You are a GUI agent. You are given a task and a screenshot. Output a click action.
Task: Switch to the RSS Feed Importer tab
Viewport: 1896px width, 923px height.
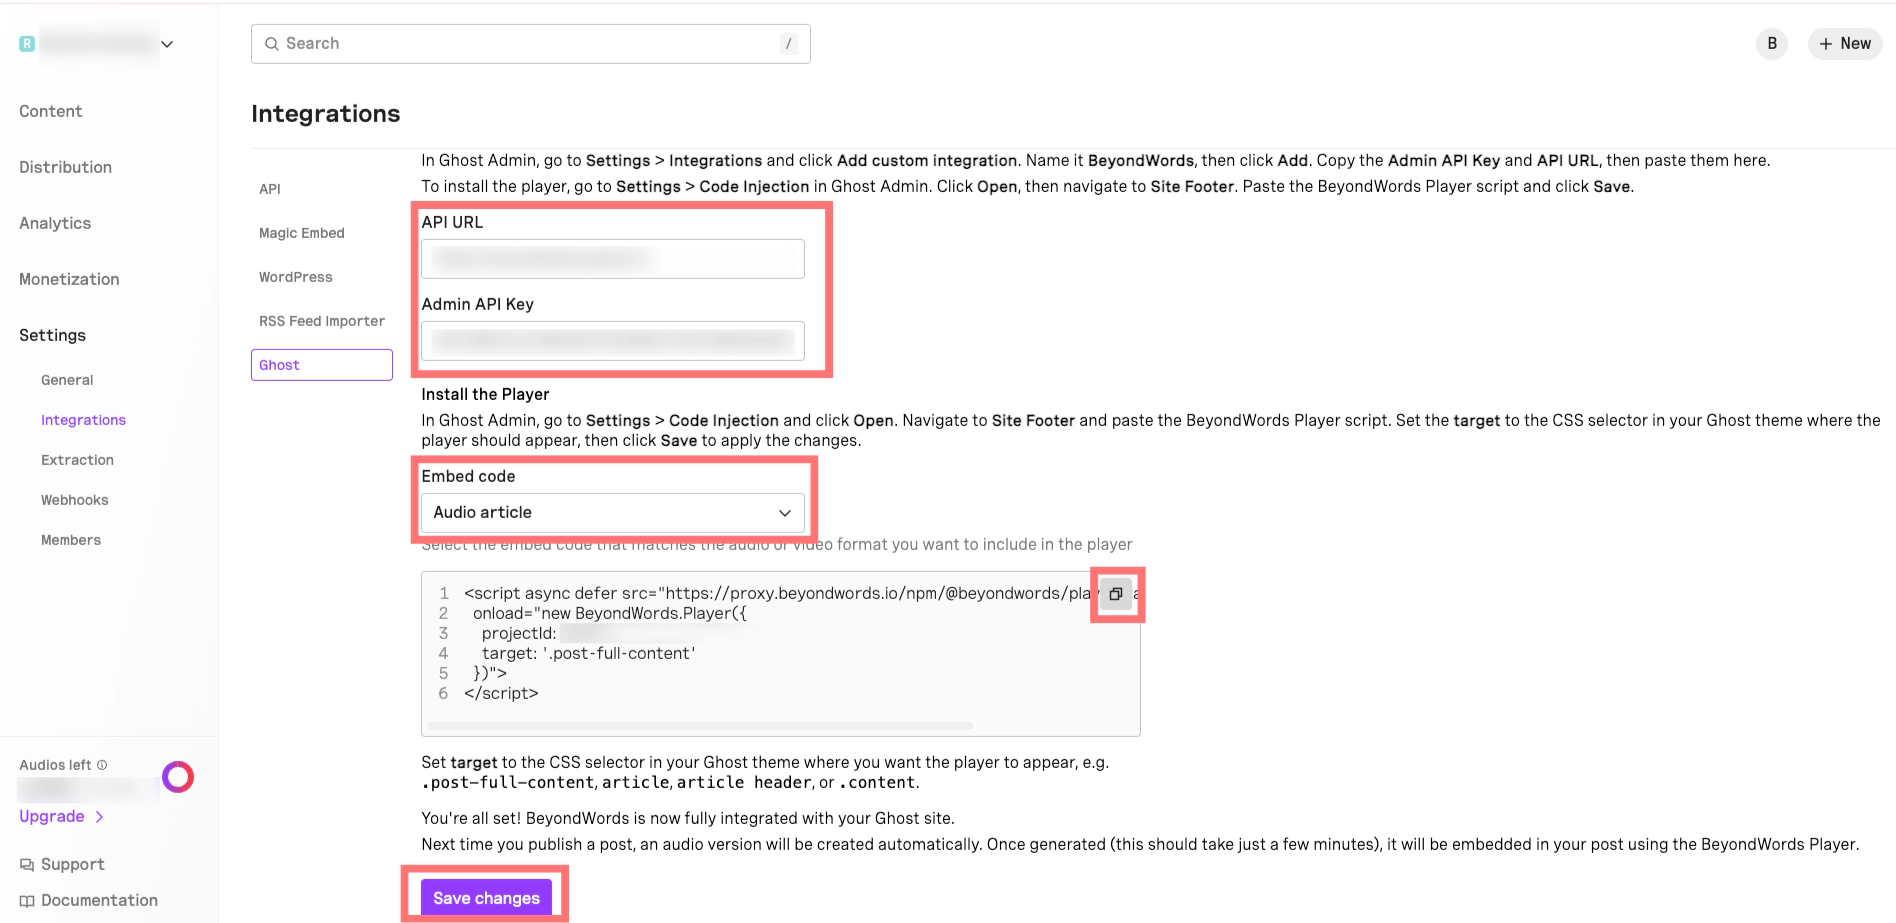click(322, 321)
